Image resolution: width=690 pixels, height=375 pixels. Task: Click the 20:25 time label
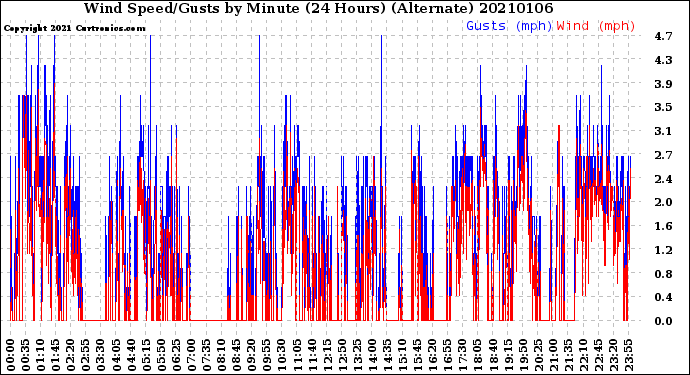(538, 355)
